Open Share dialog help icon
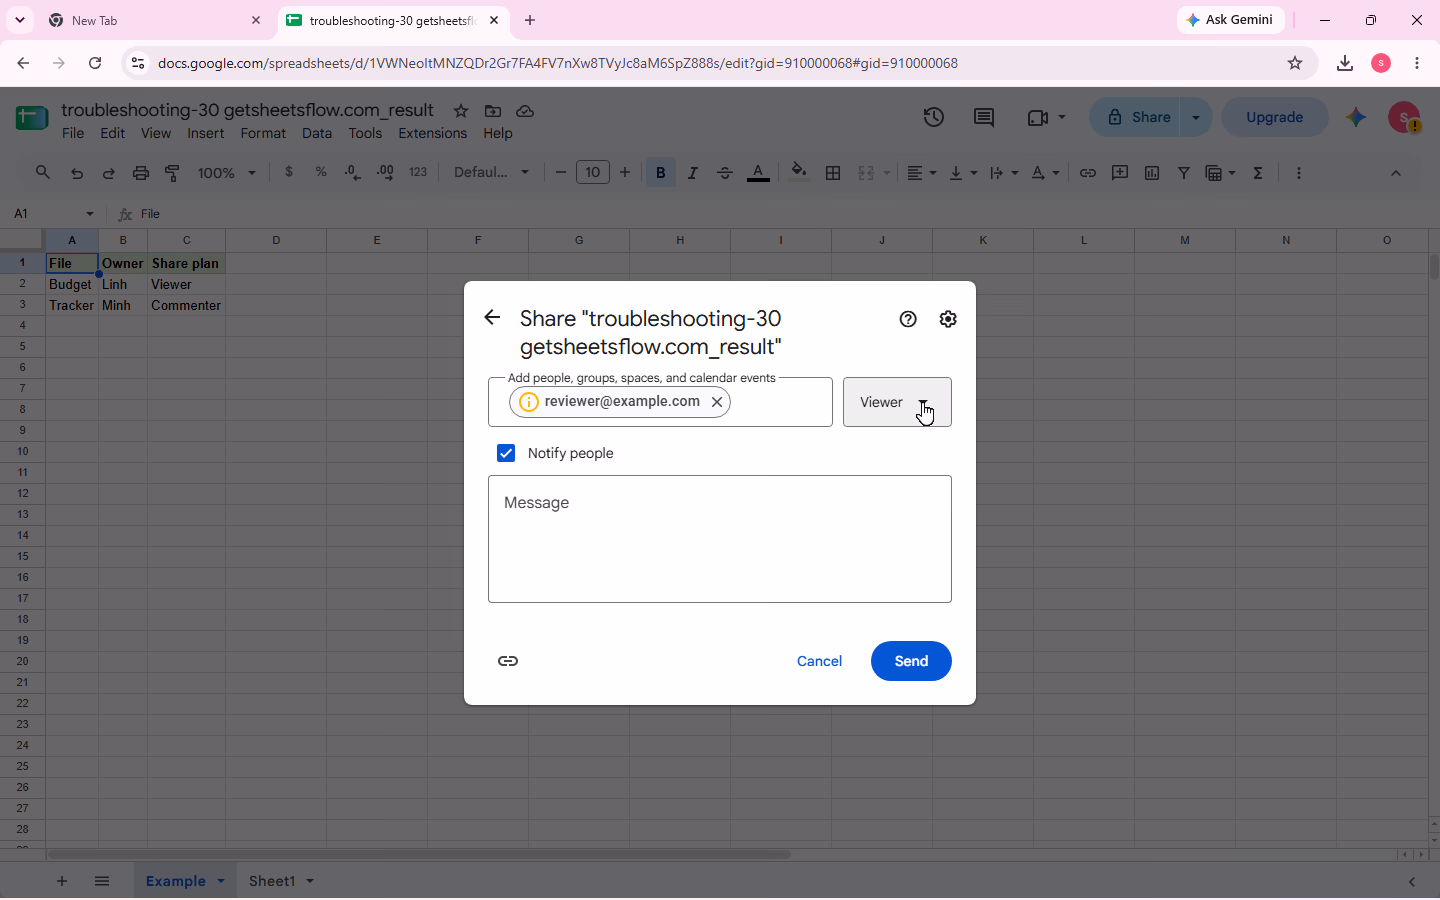The image size is (1440, 900). (908, 319)
